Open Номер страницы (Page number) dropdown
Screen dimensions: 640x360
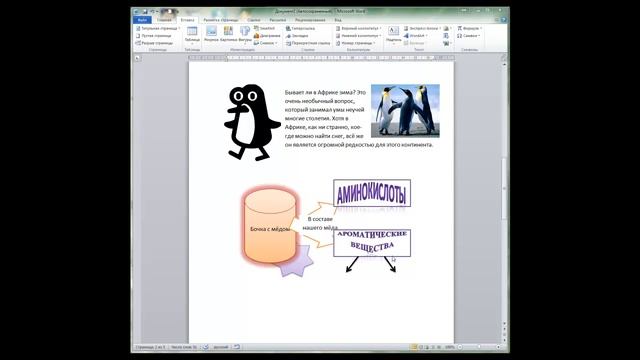(x=356, y=43)
